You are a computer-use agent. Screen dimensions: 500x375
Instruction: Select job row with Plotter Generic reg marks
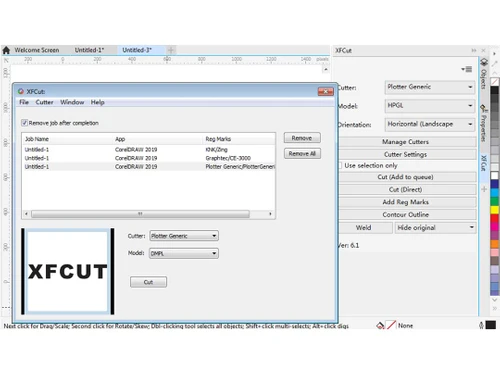[x=149, y=166]
